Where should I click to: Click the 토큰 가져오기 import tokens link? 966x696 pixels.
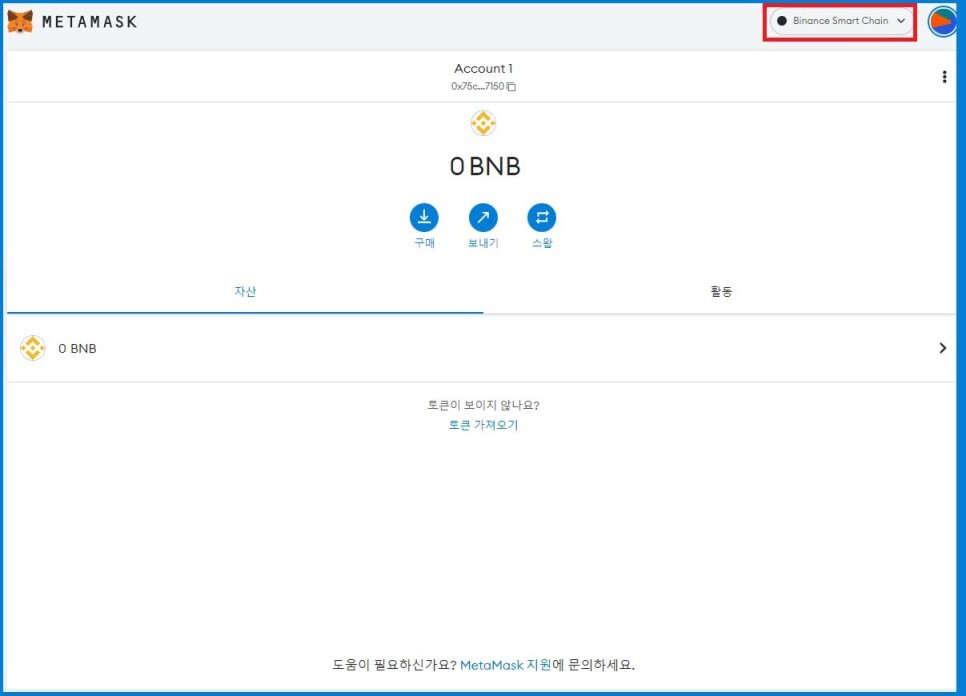pyautogui.click(x=483, y=425)
